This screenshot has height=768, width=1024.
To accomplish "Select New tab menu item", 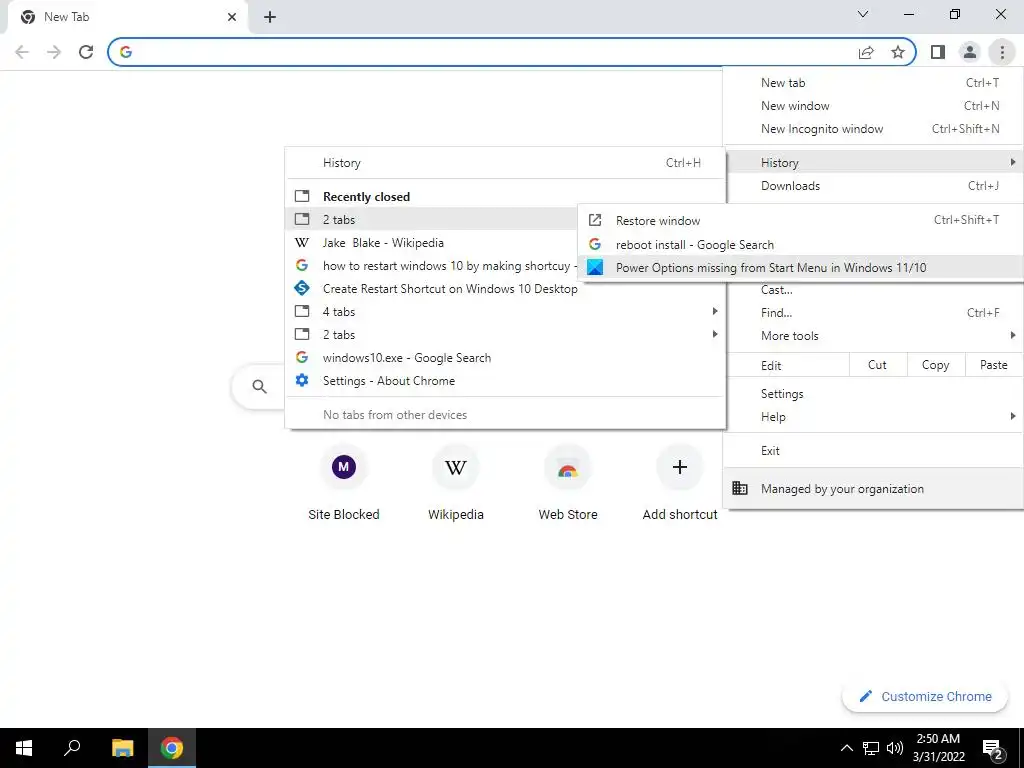I will pos(873,83).
